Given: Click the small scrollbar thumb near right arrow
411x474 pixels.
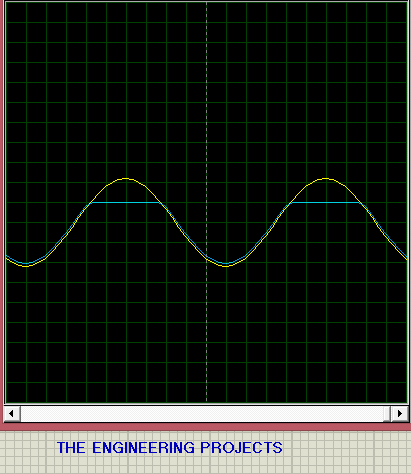Looking at the screenshot, I should (x=387, y=414).
